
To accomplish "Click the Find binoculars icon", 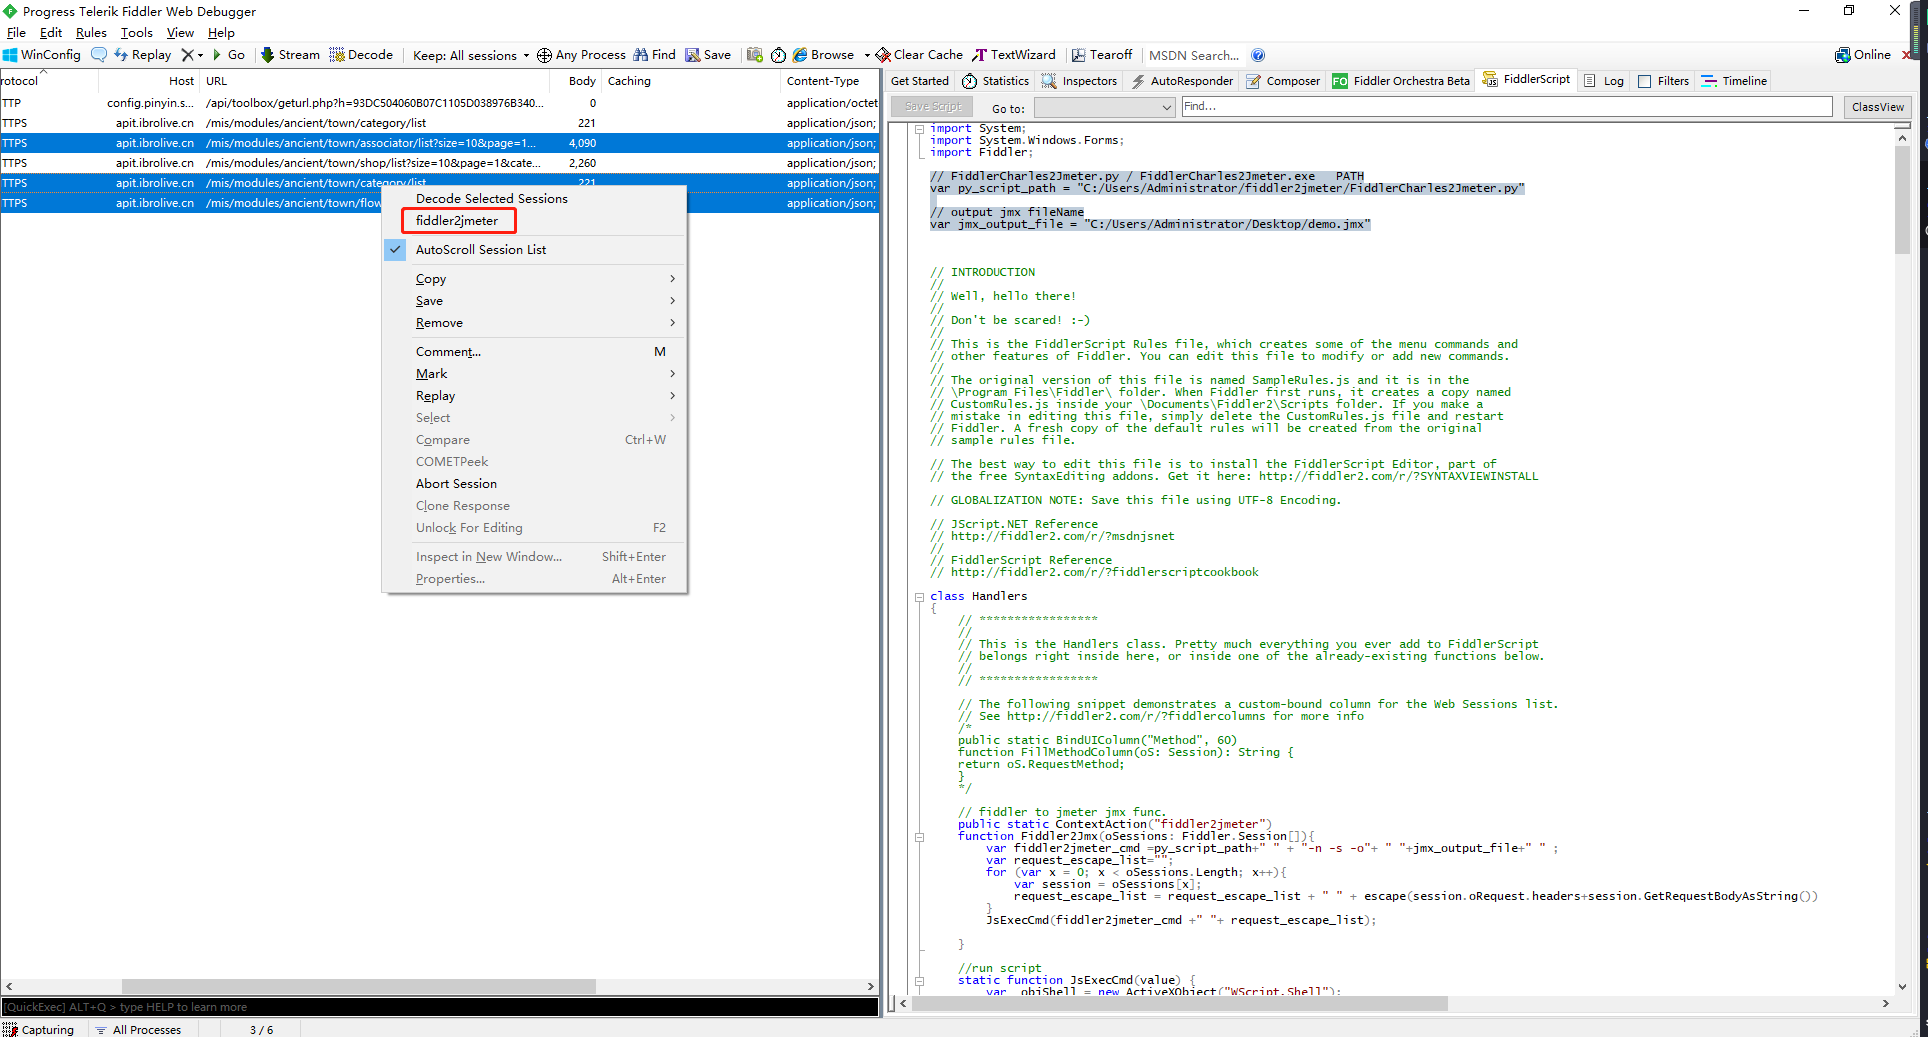I will (x=641, y=55).
